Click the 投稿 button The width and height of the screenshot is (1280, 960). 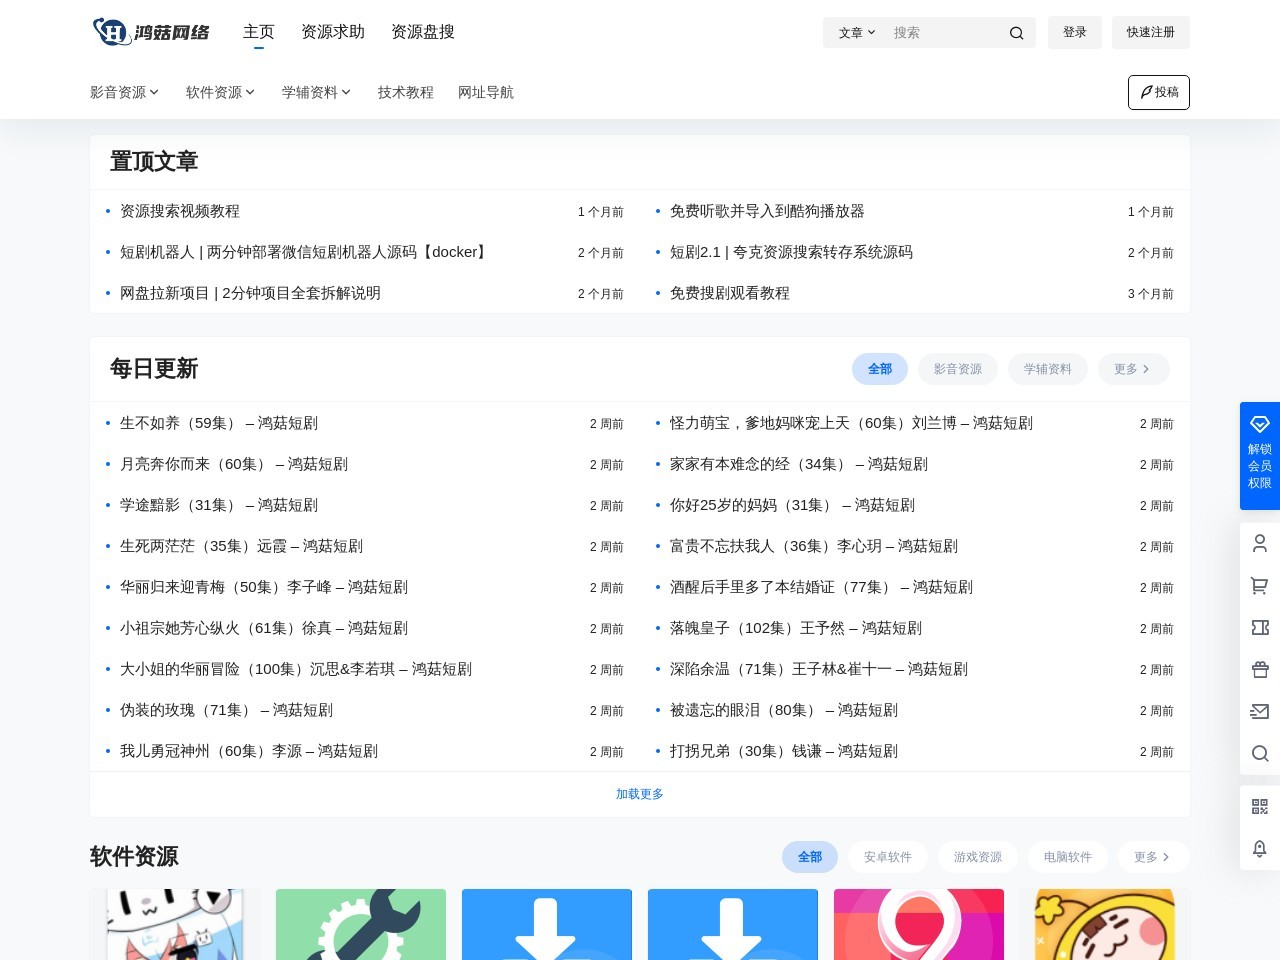(1159, 92)
